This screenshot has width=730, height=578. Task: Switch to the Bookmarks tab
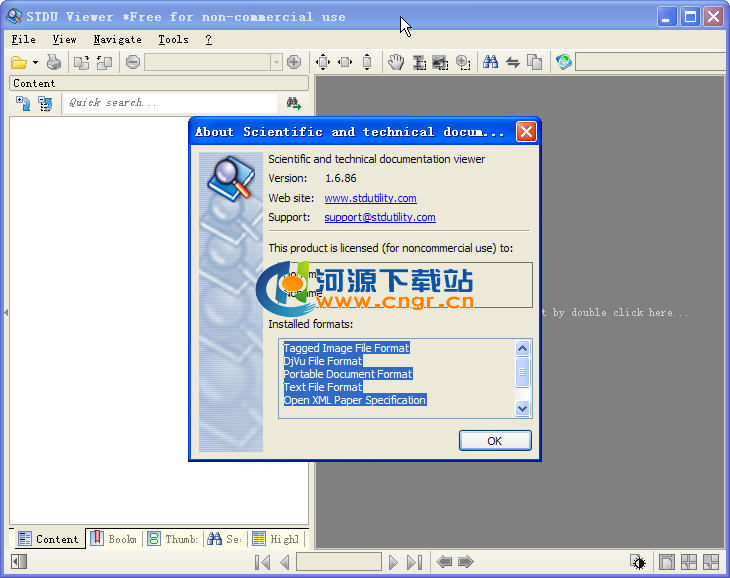(114, 539)
